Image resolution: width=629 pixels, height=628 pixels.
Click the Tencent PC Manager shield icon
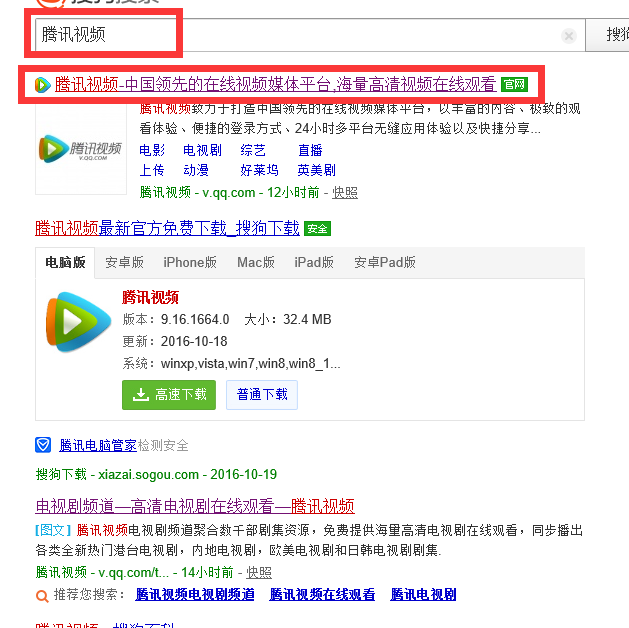pyautogui.click(x=43, y=445)
